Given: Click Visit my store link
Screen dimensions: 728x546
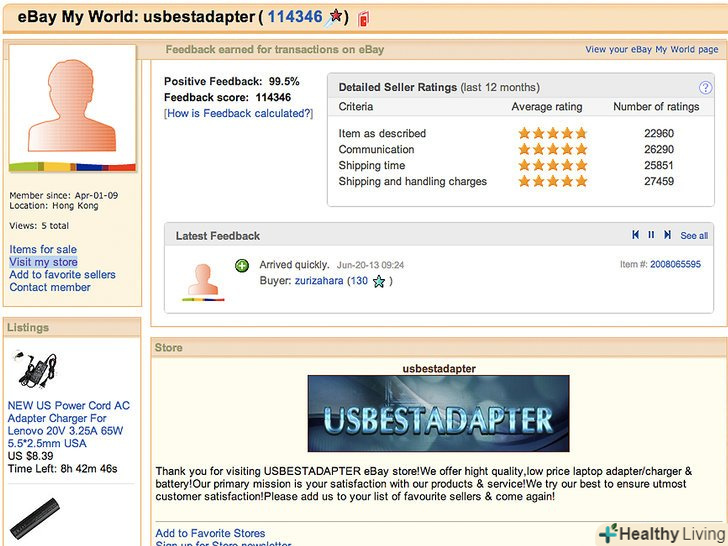Looking at the screenshot, I should pos(43,262).
